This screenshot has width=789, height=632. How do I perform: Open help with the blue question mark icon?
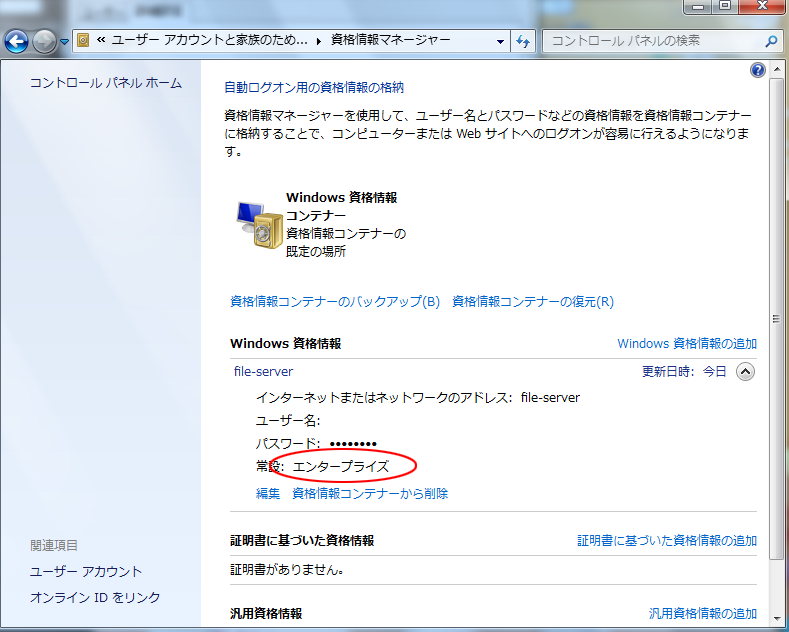tap(757, 70)
